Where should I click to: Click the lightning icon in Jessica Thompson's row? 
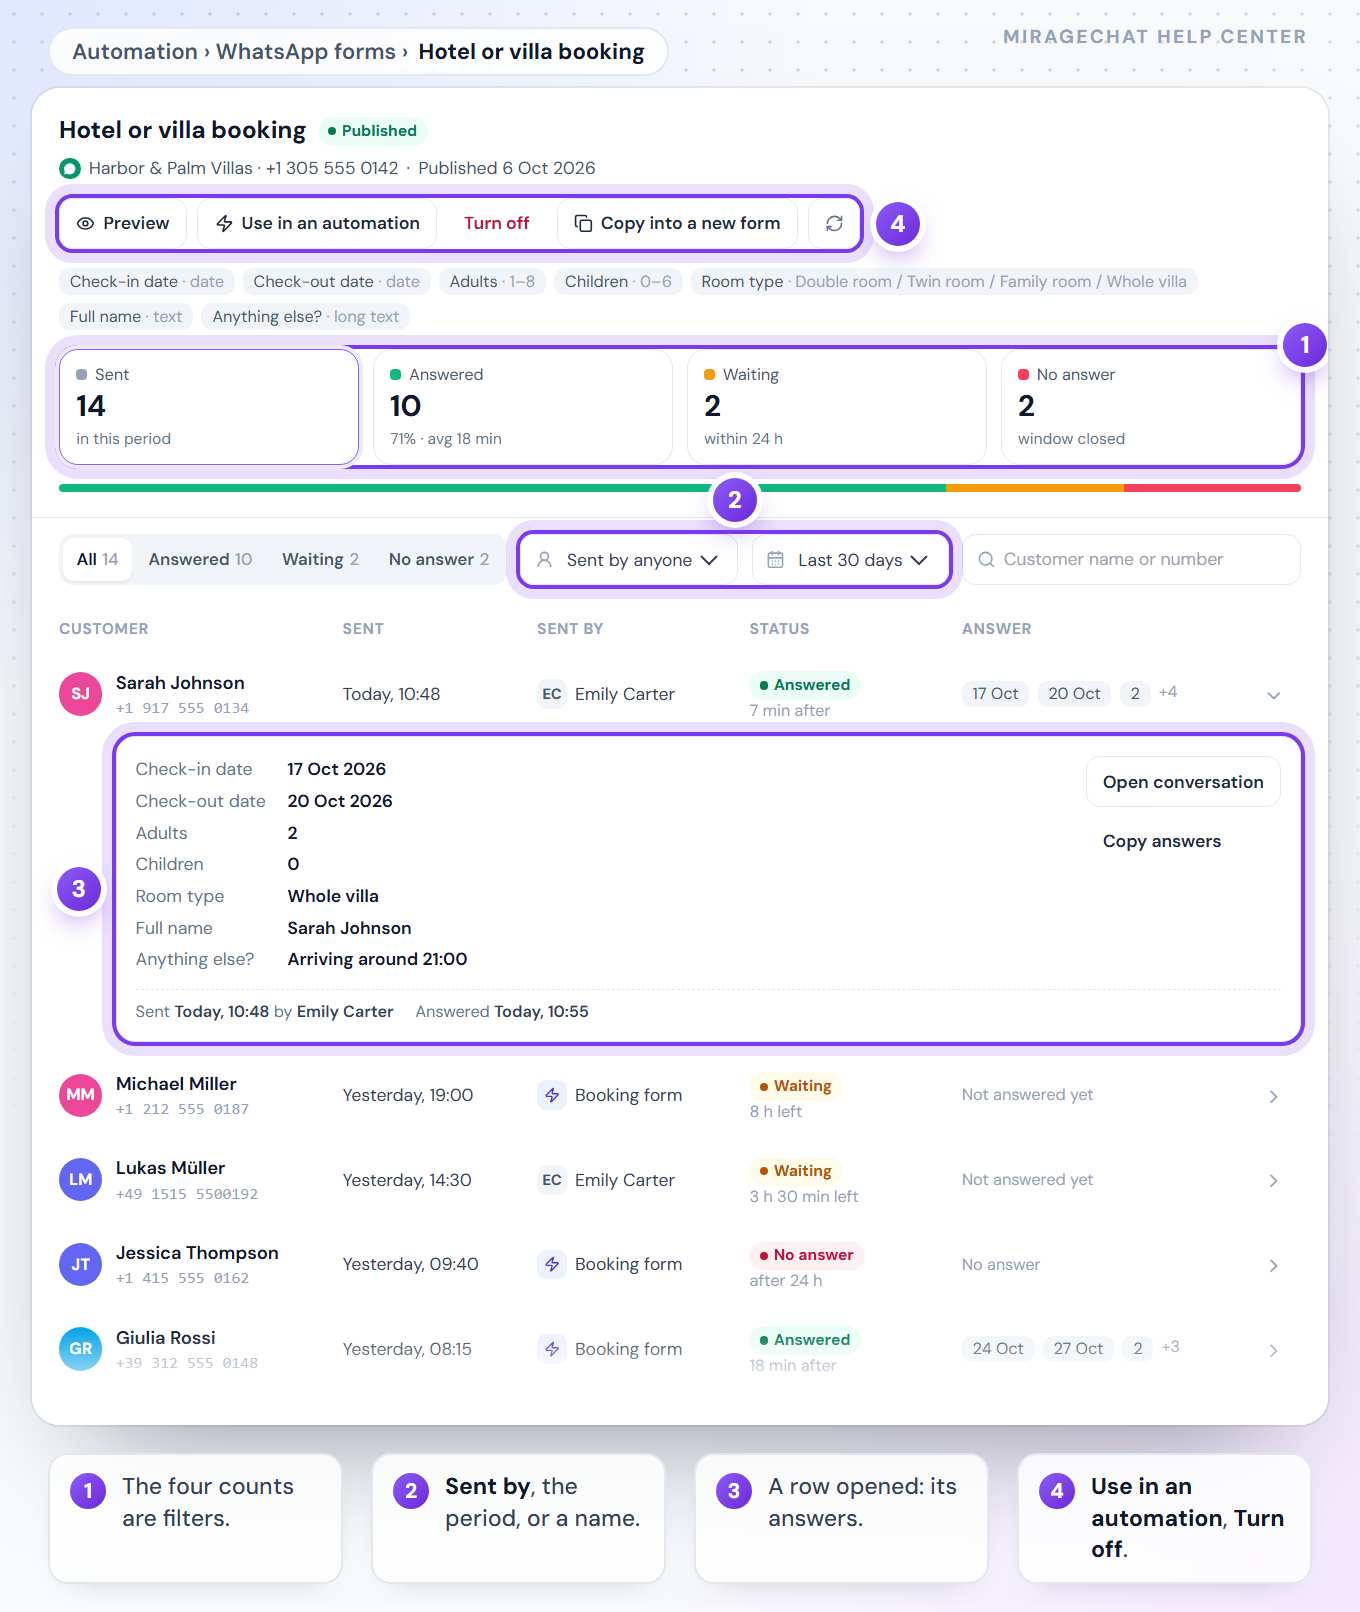click(552, 1265)
